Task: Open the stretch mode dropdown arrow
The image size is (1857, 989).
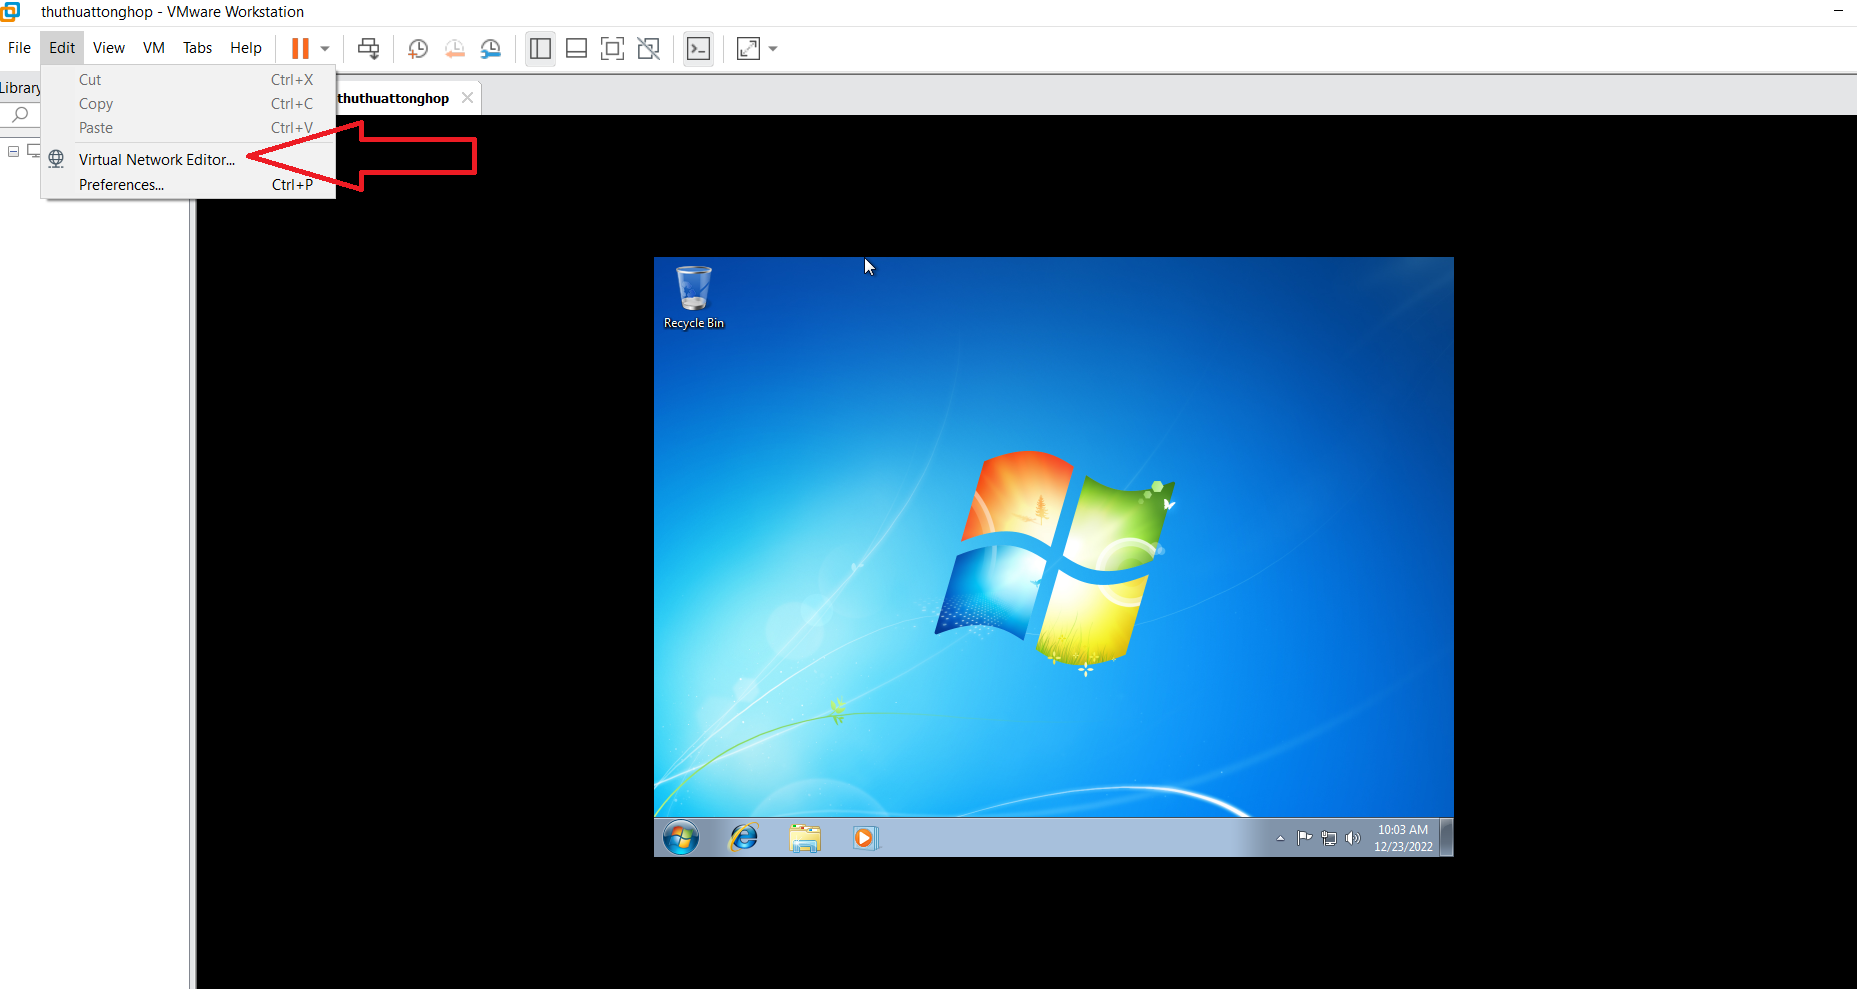Action: pos(771,48)
